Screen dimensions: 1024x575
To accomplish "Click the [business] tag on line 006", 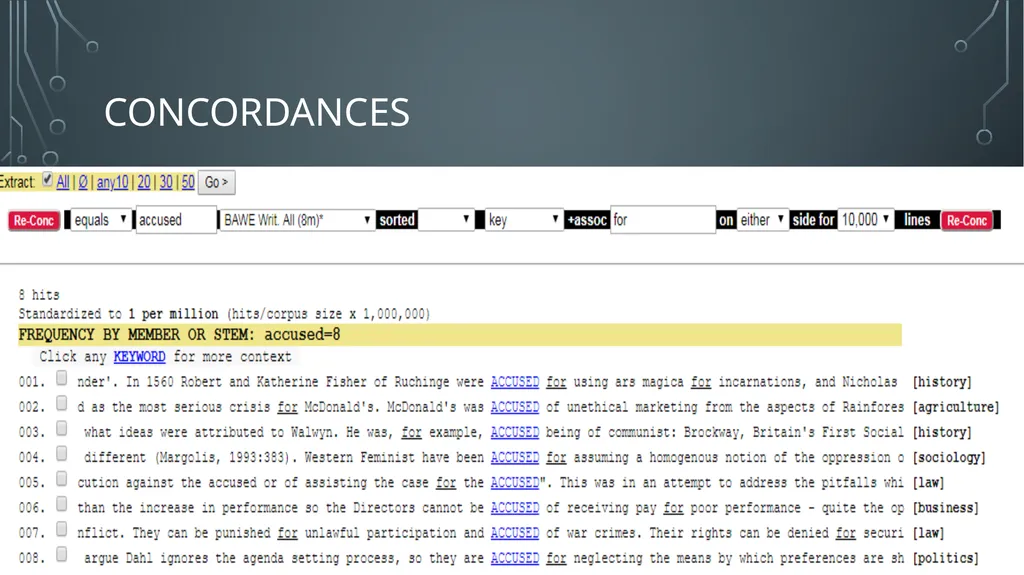I will point(946,508).
